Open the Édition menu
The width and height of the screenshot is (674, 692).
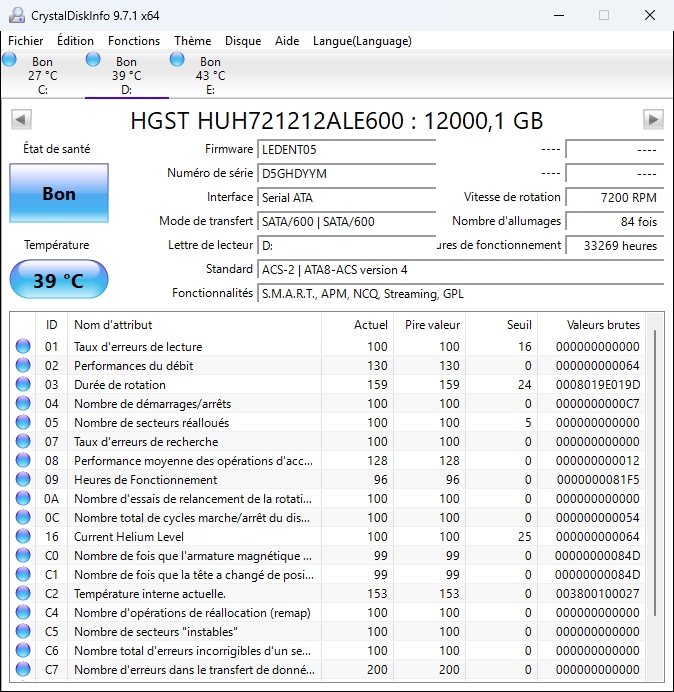click(75, 41)
